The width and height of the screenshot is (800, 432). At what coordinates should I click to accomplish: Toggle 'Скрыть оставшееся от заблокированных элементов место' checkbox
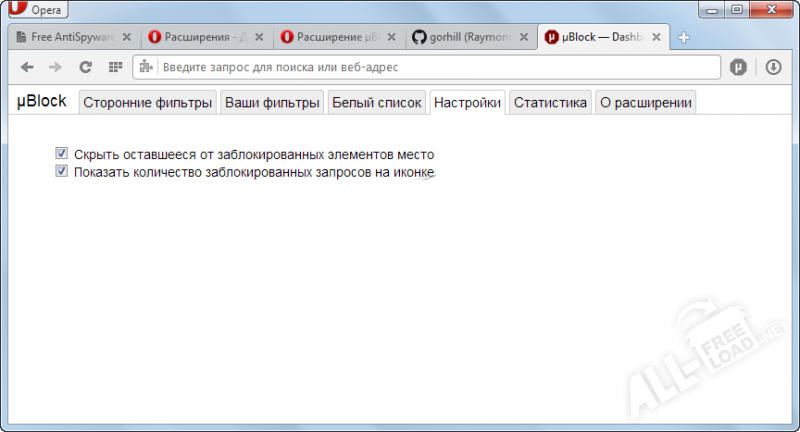click(61, 154)
